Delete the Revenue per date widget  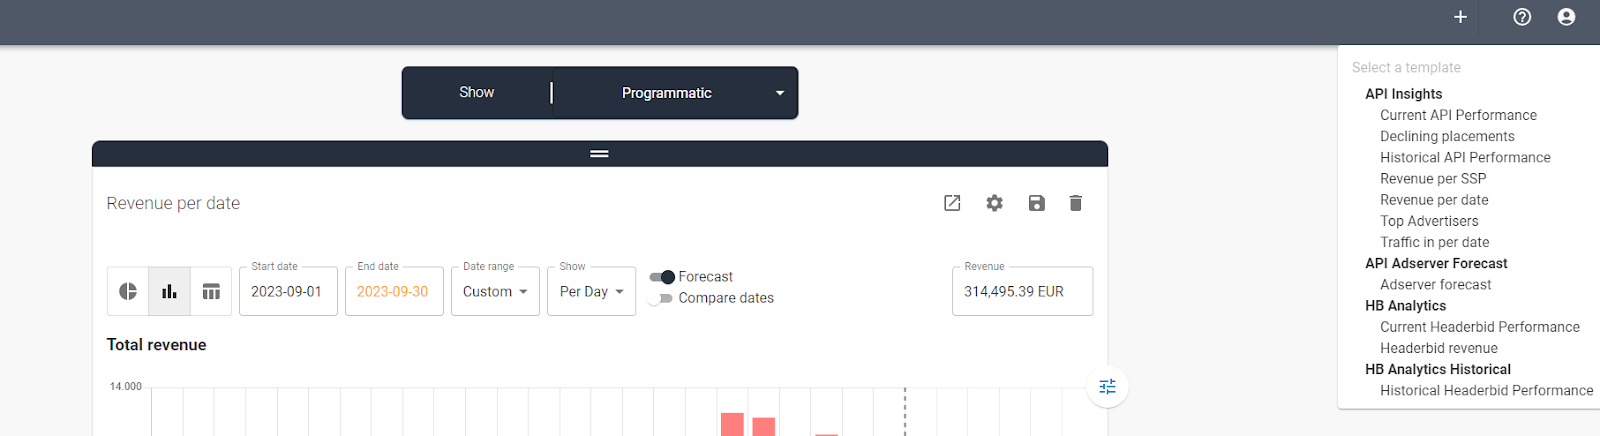(x=1076, y=203)
